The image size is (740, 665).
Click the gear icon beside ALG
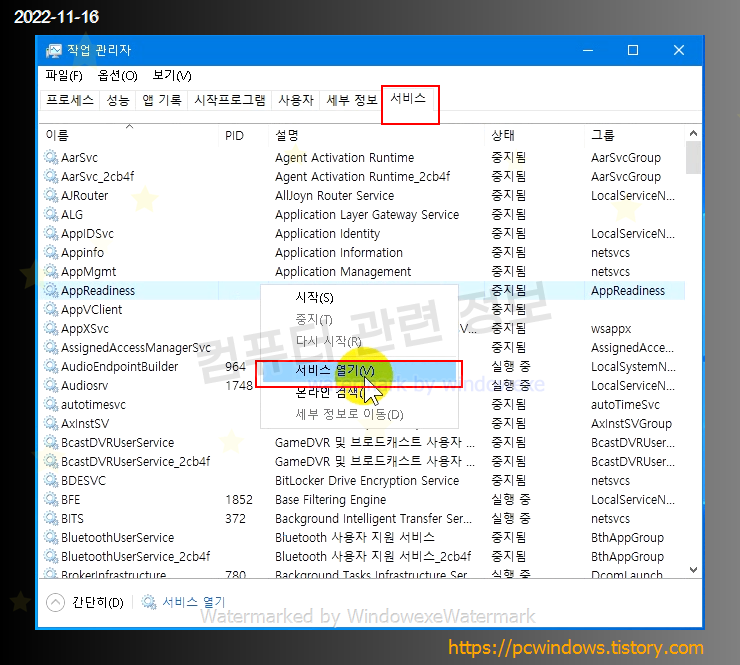[51, 214]
